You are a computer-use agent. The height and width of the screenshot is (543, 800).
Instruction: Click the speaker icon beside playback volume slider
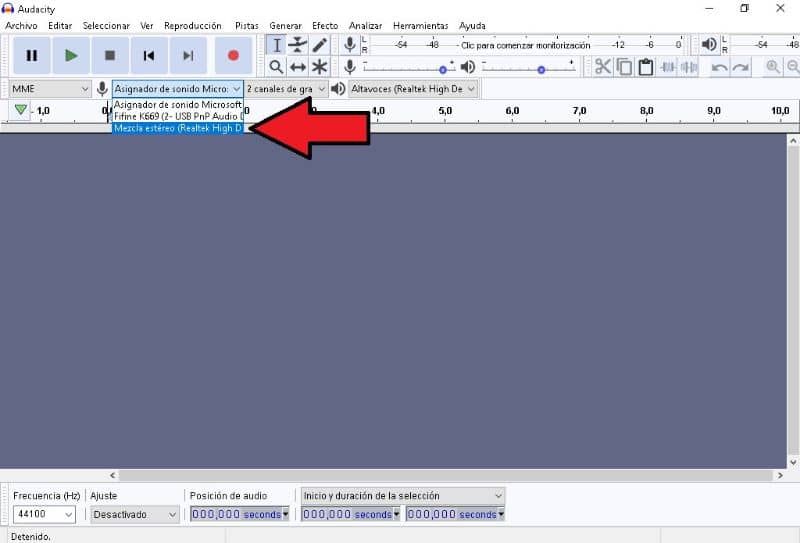pyautogui.click(x=467, y=67)
